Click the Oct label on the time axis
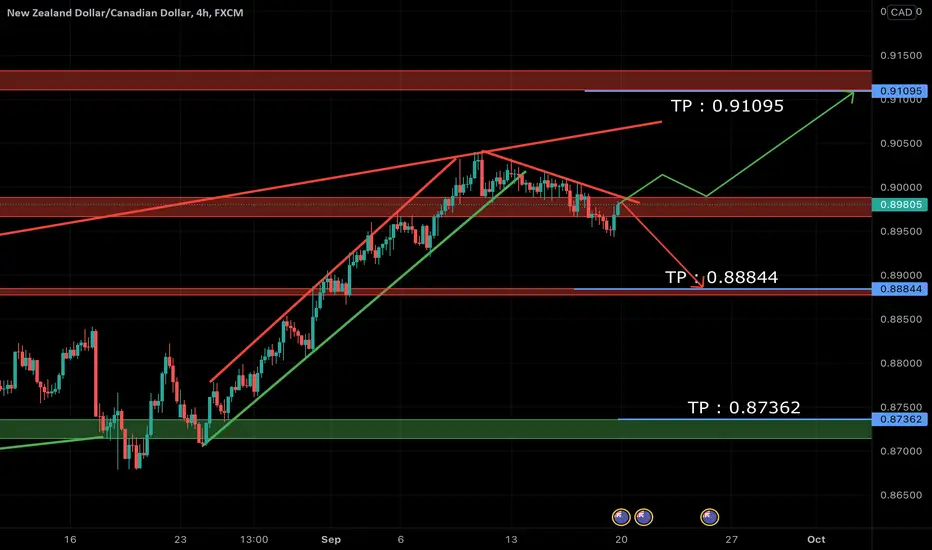This screenshot has width=932, height=550. click(x=816, y=539)
